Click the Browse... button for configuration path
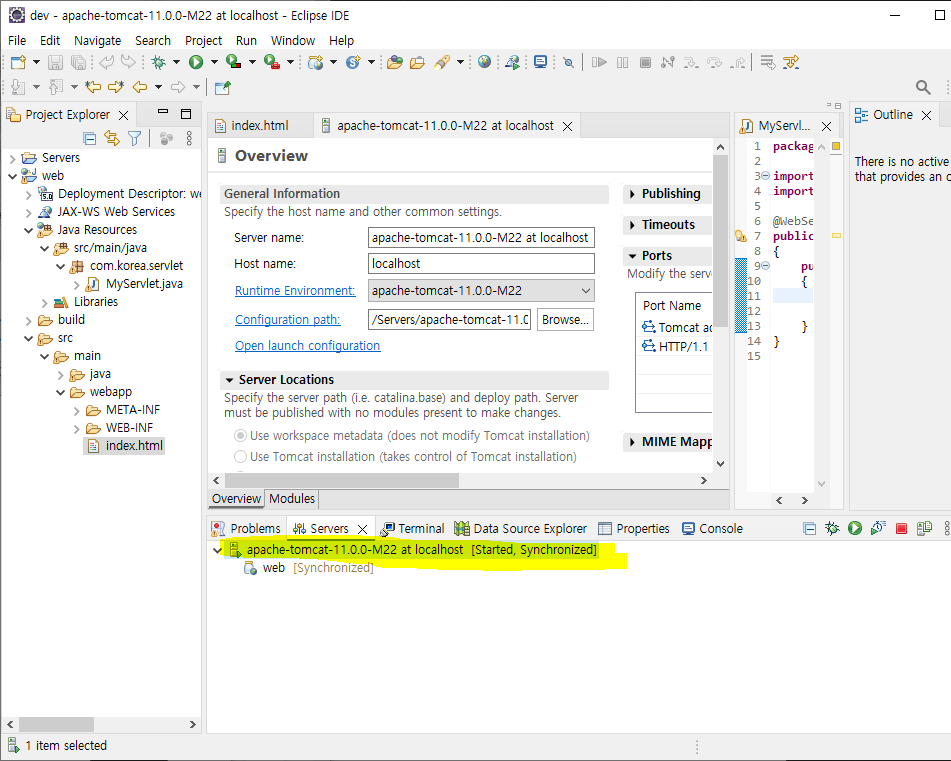This screenshot has height=761, width=951. (x=565, y=320)
